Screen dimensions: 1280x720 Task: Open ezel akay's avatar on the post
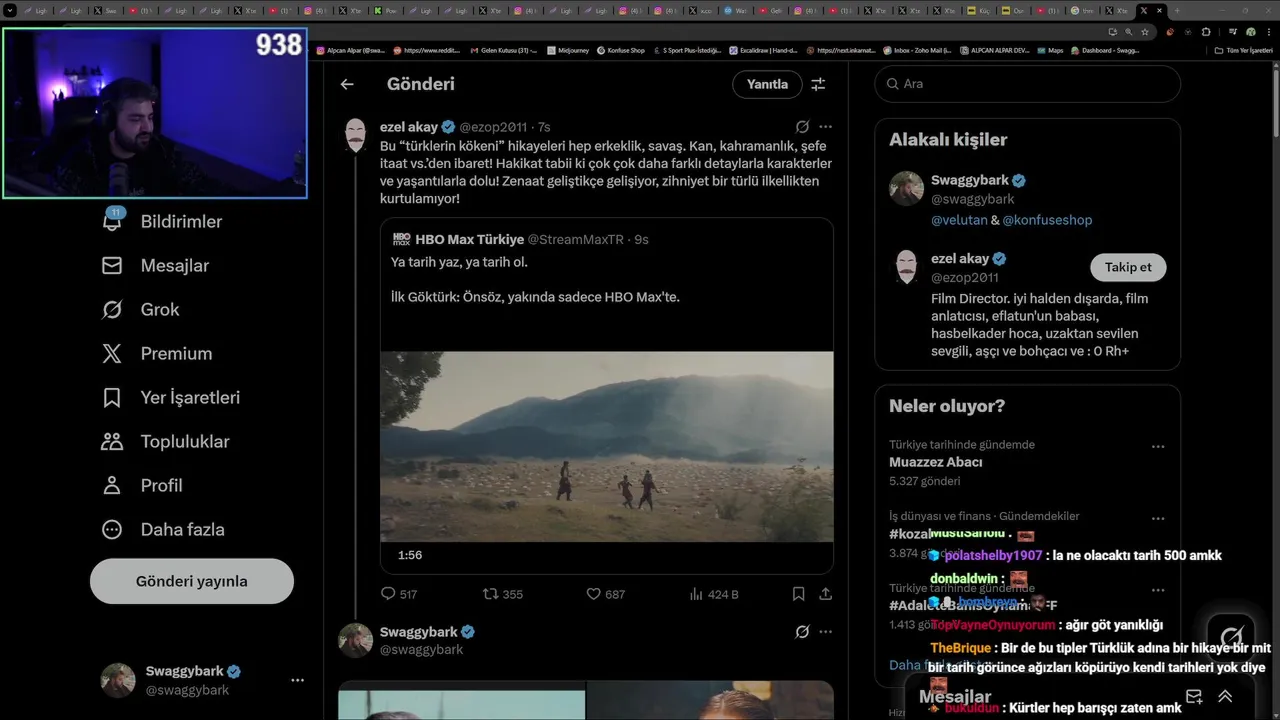click(355, 135)
